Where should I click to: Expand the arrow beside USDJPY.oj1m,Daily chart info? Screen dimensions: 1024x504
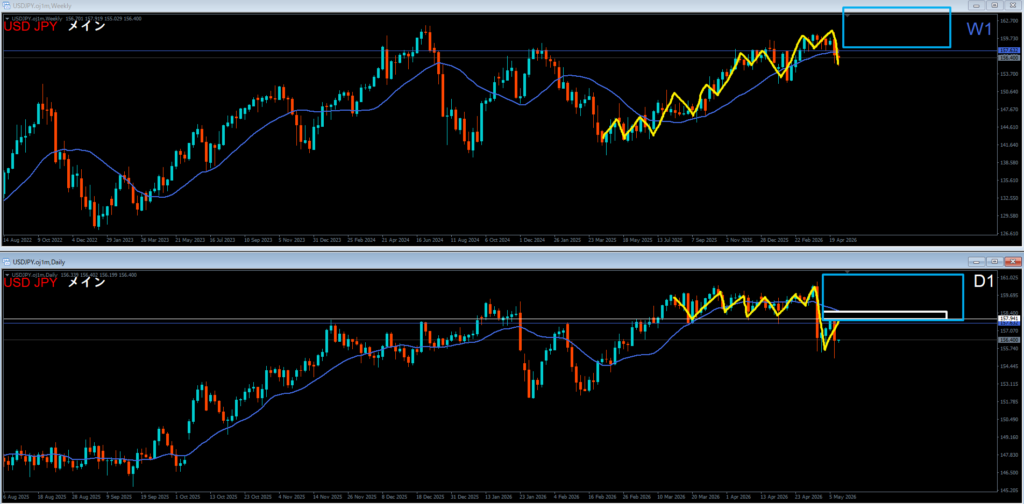(7, 275)
